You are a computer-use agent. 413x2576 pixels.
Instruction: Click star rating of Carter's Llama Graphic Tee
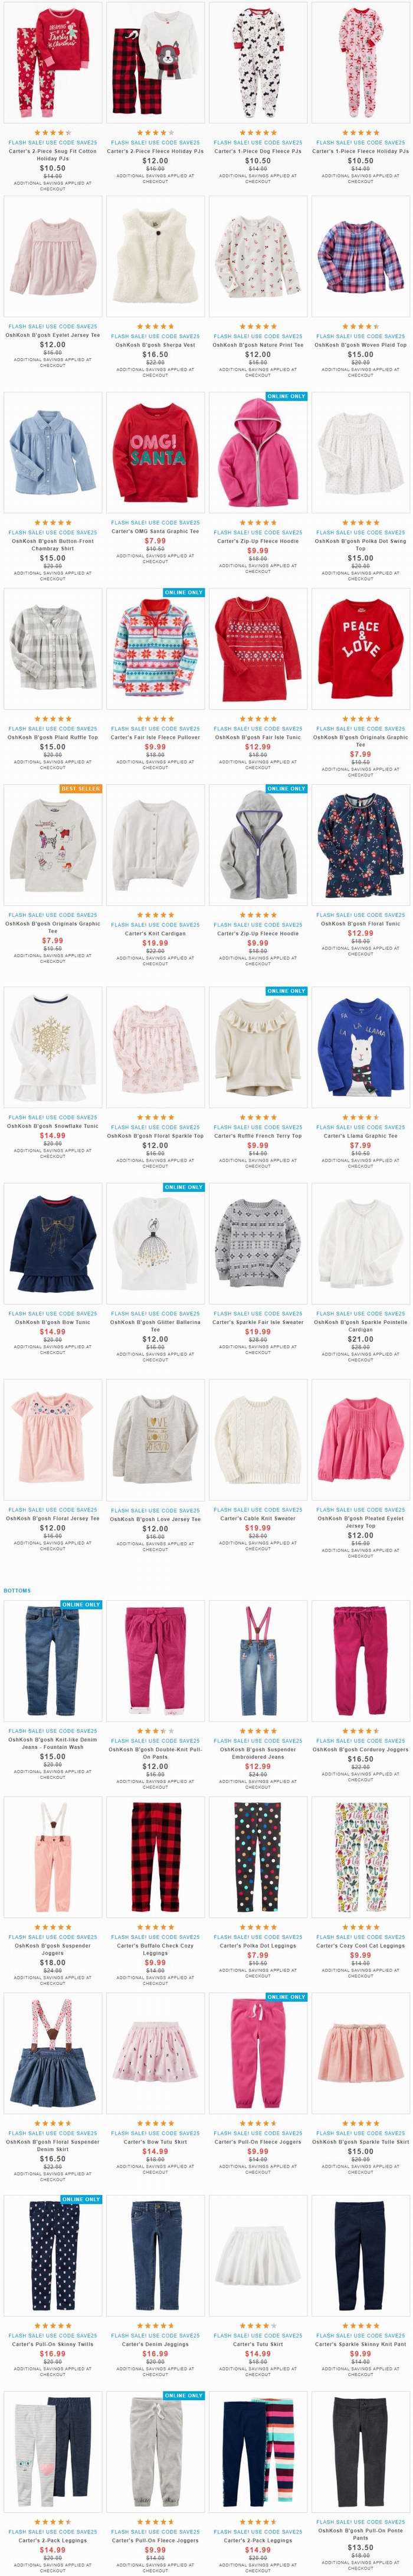(x=360, y=1117)
